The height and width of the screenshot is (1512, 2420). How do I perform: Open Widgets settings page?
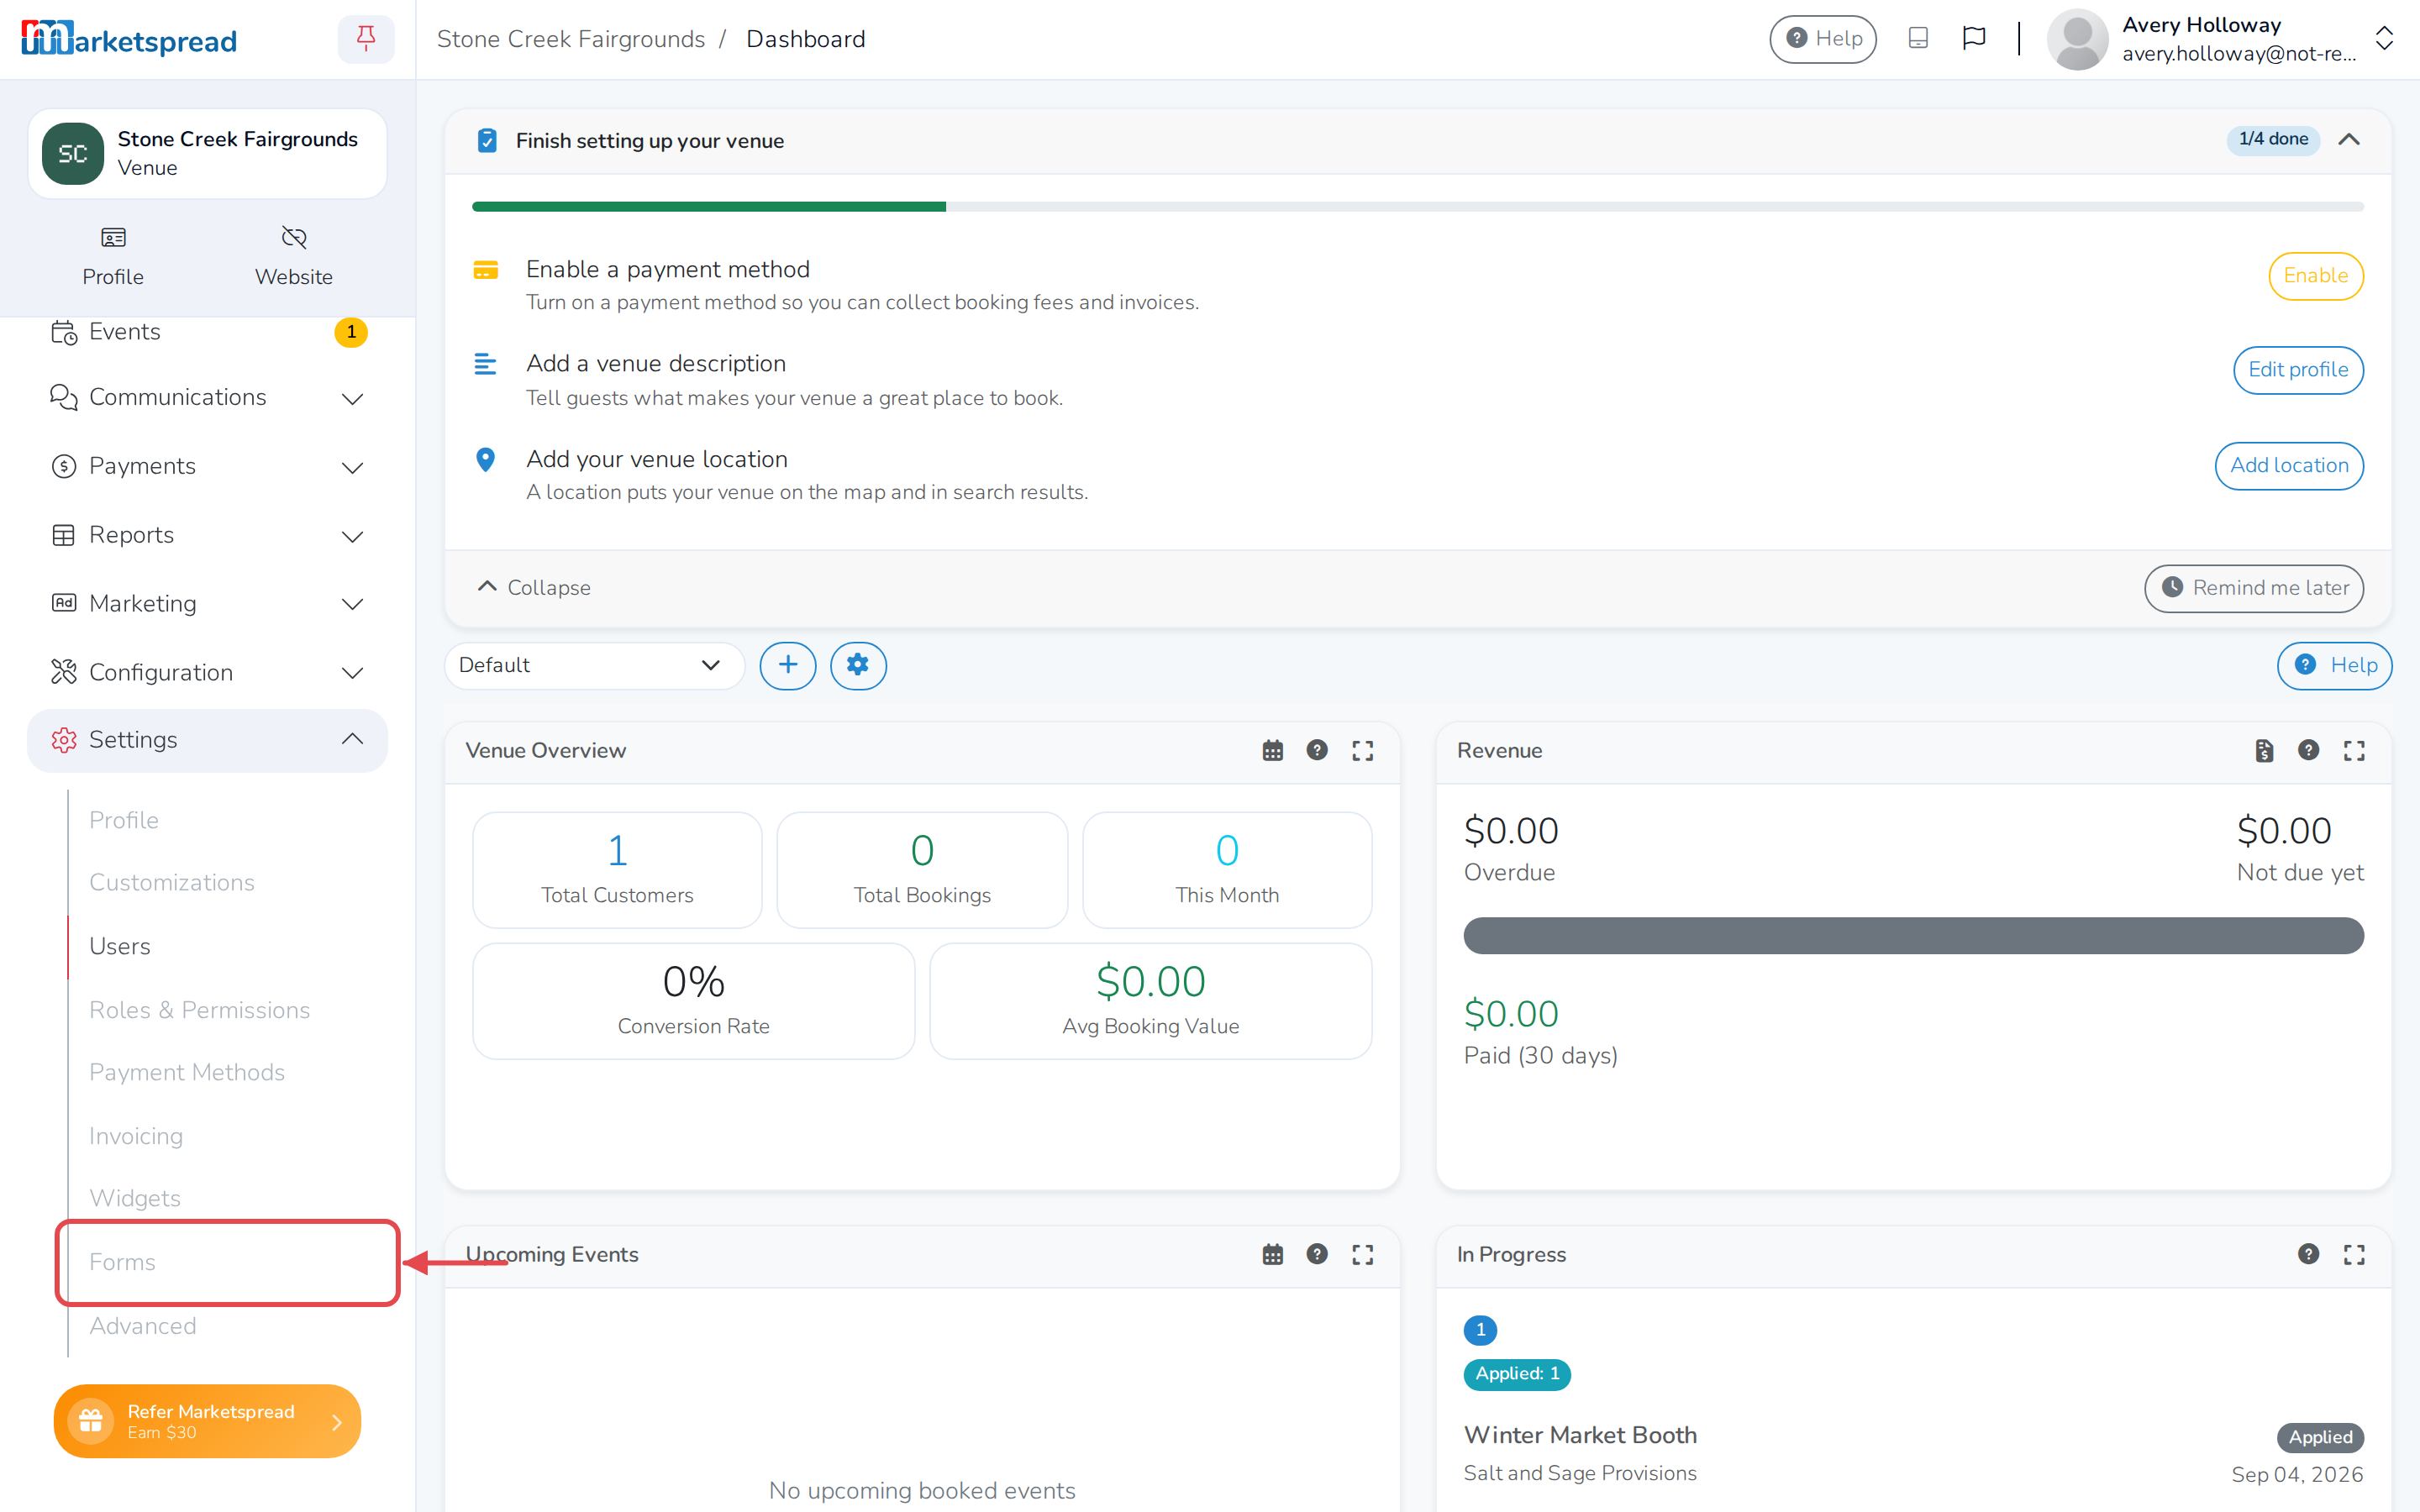click(x=135, y=1198)
